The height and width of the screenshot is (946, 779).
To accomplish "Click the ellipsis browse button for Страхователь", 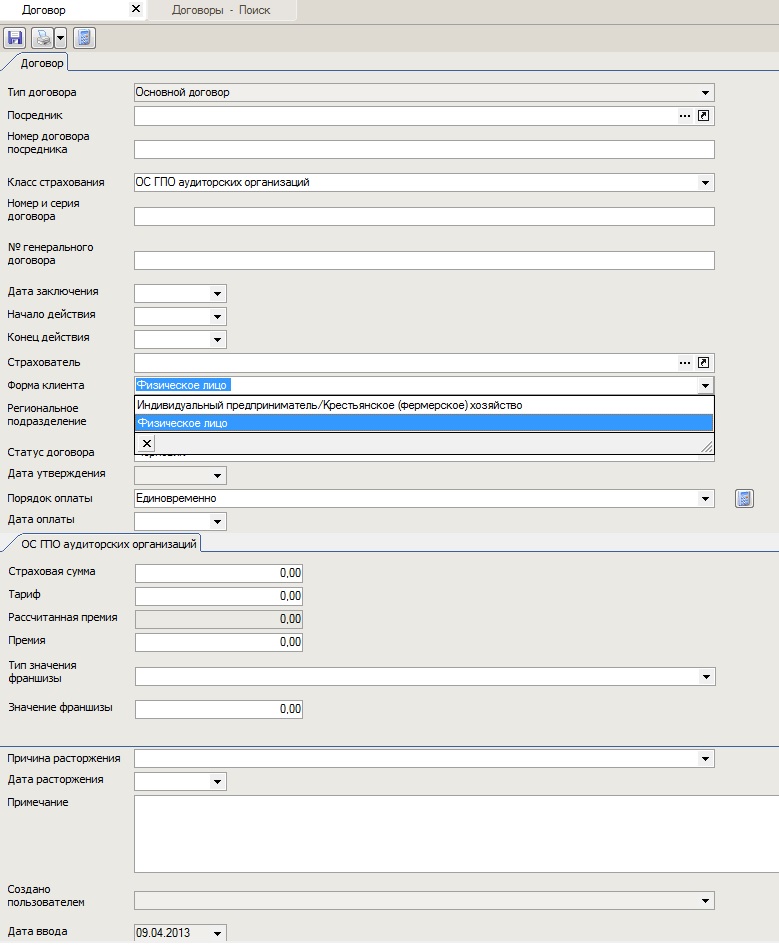I will pos(685,363).
